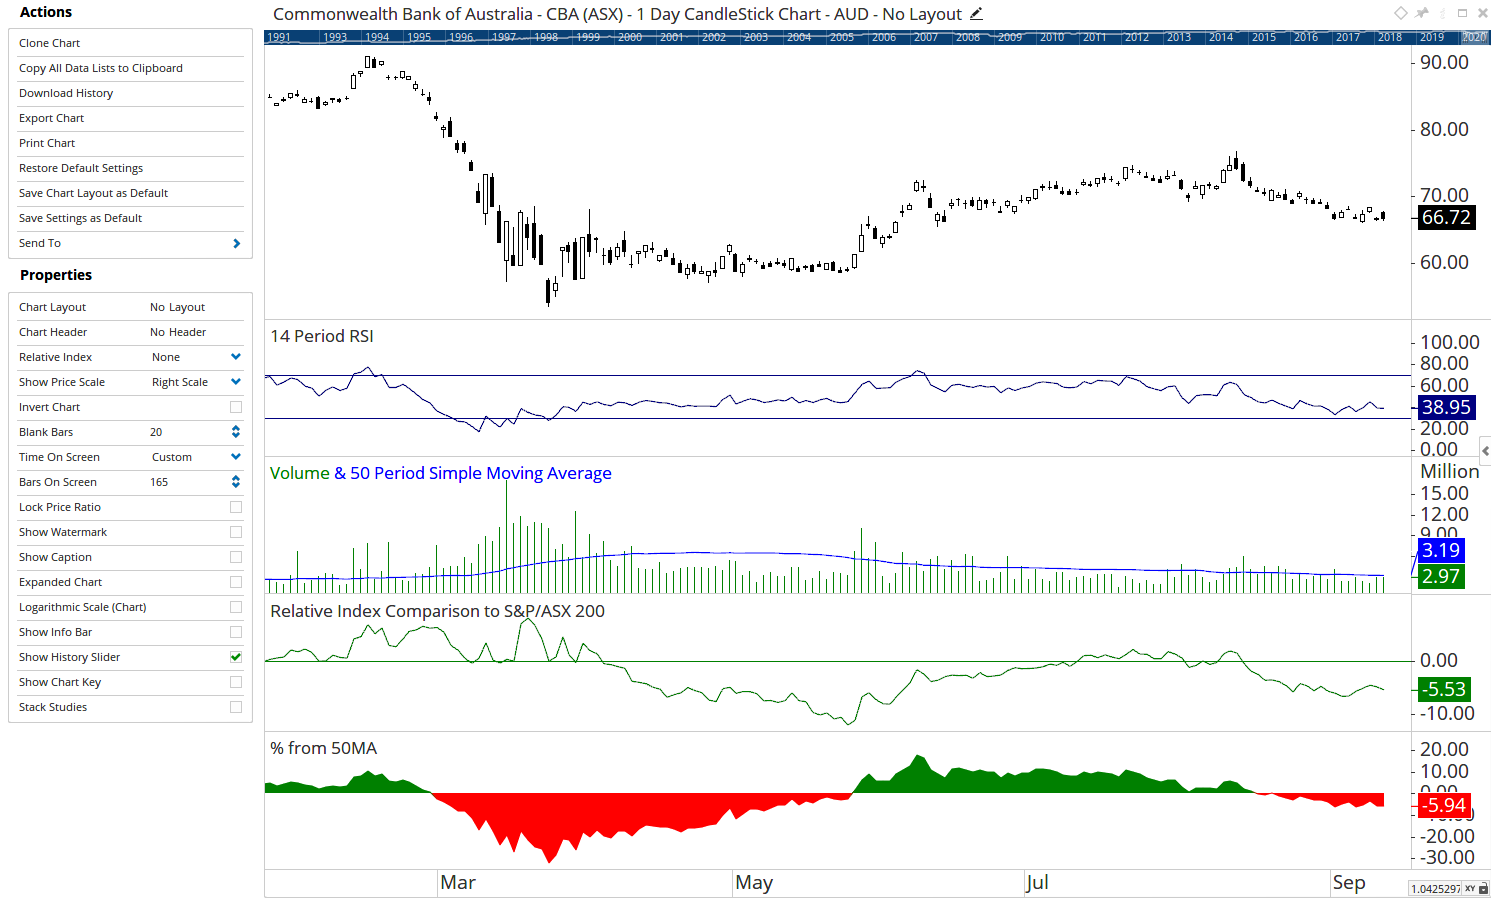
Task: Enable the Stack Studies checkbox
Action: (x=236, y=707)
